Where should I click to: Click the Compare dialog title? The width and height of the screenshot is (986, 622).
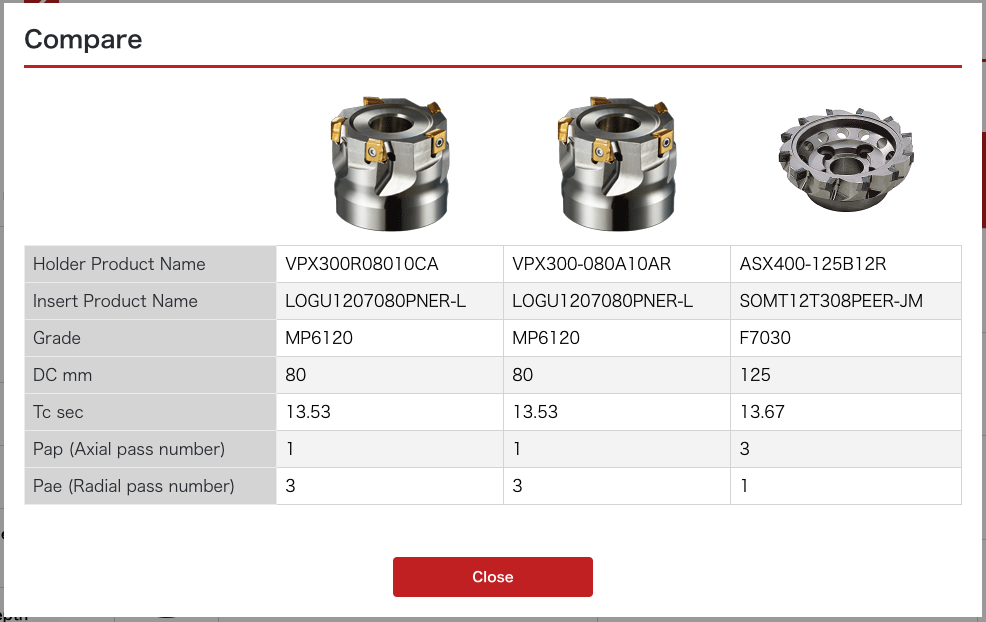point(83,39)
